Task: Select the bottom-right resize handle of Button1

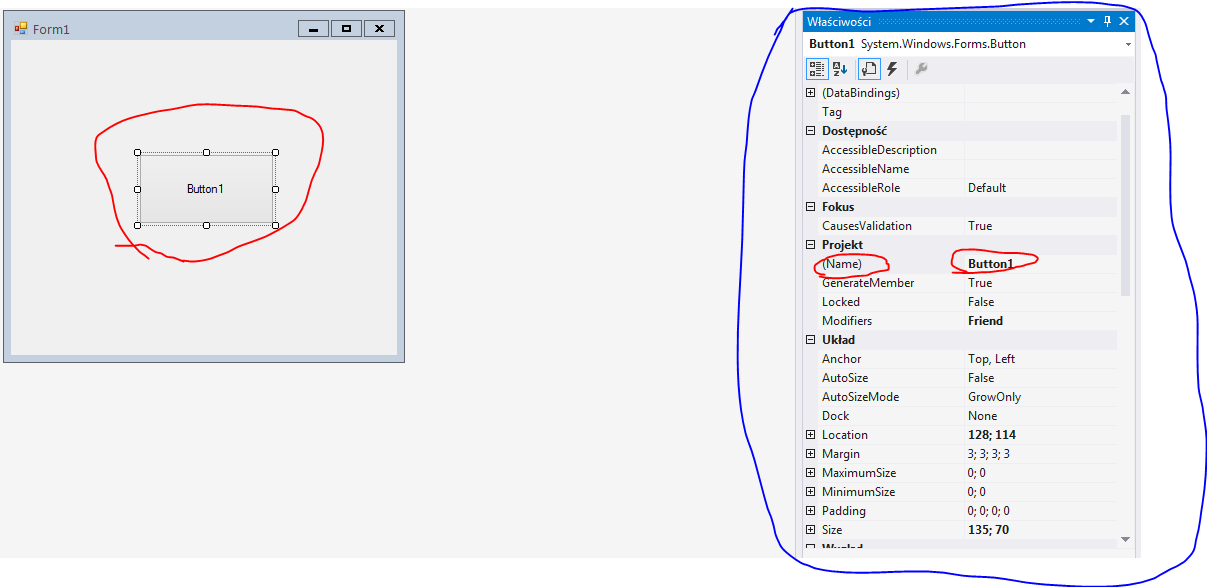Action: (275, 225)
